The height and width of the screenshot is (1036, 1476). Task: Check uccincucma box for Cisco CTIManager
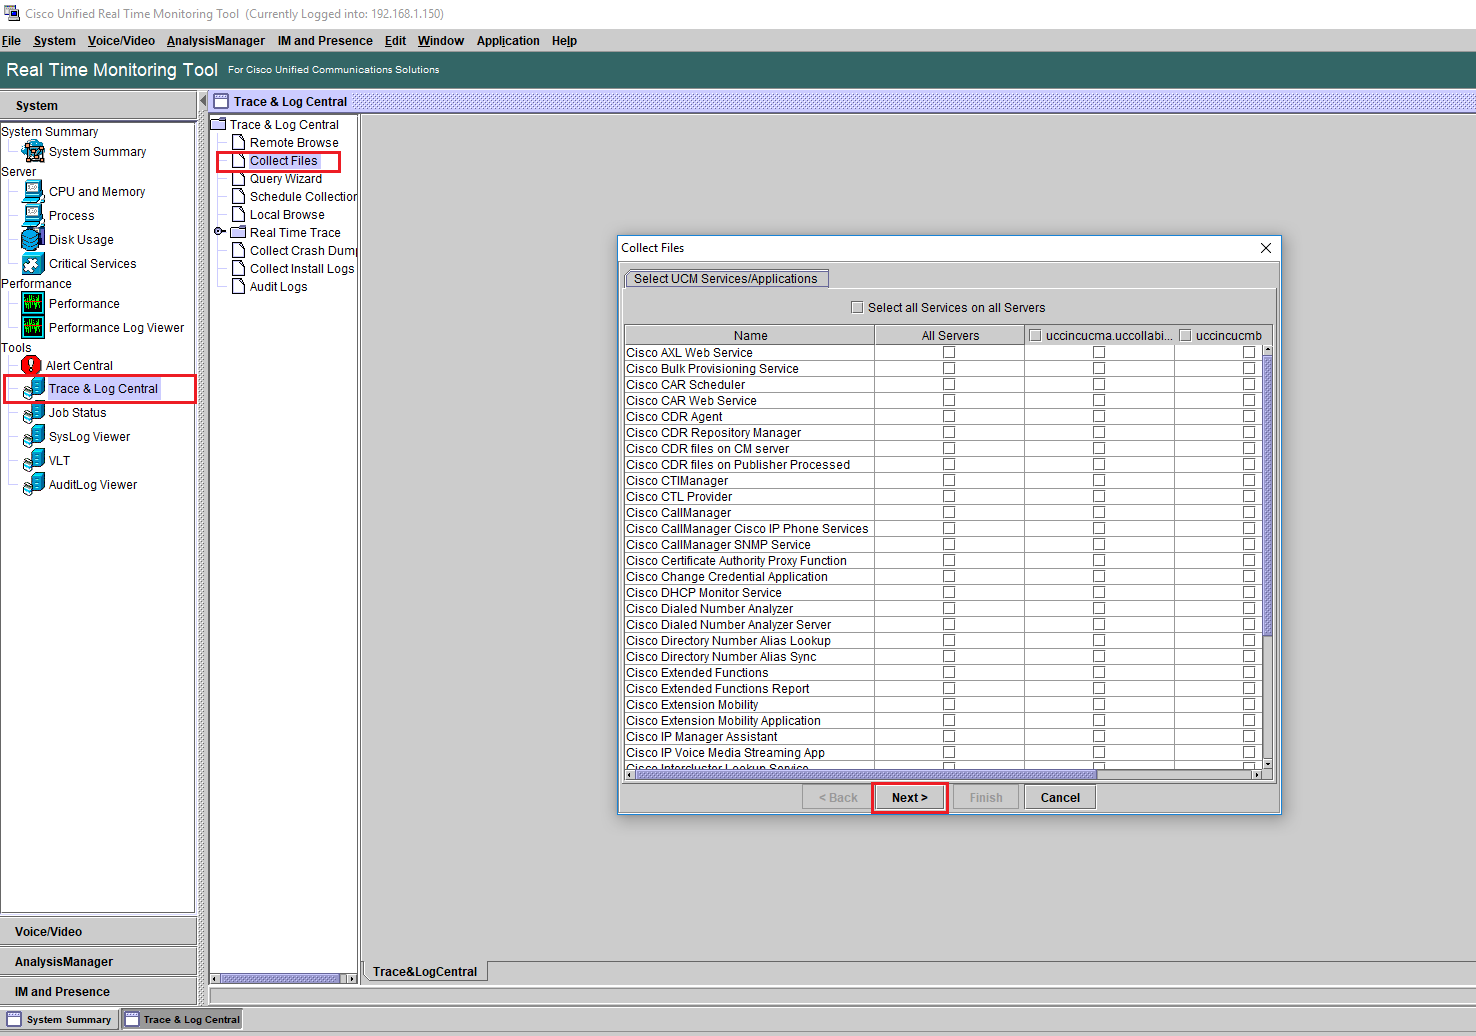(x=1099, y=480)
